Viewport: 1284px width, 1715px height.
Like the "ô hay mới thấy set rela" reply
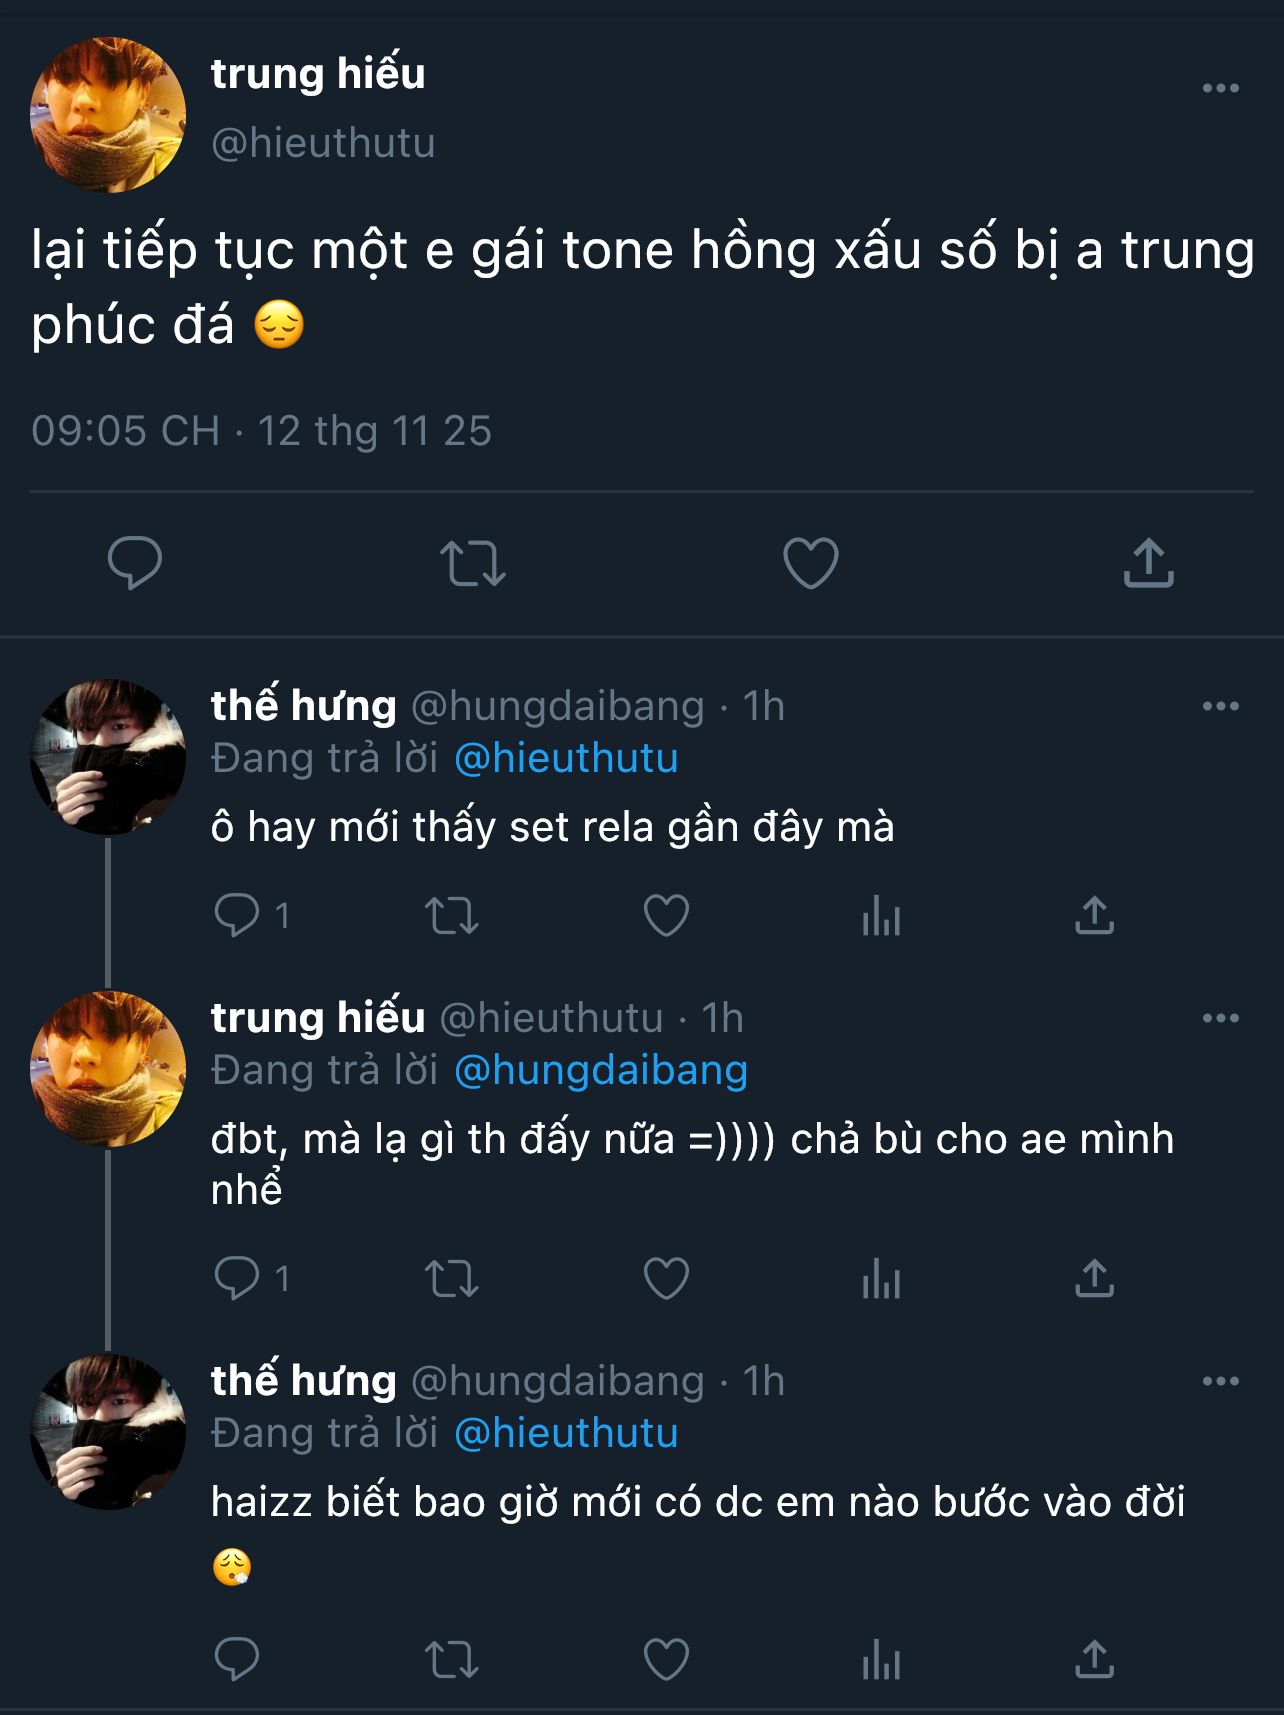pyautogui.click(x=666, y=915)
